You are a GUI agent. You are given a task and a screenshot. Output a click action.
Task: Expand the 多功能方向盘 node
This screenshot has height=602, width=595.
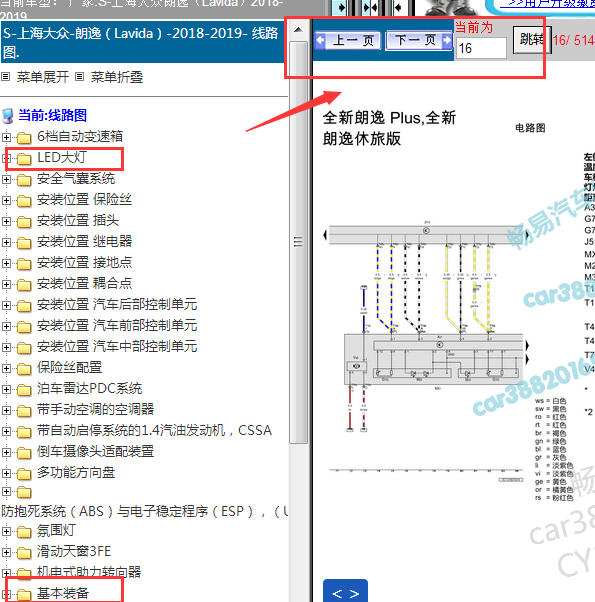6,473
